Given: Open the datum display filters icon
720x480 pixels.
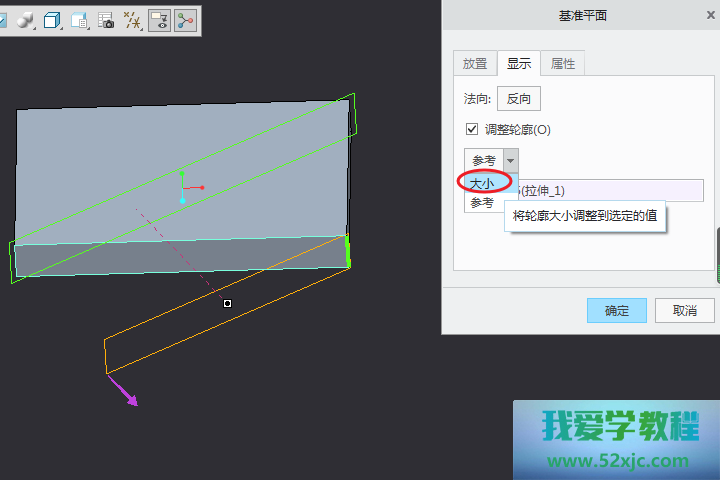Looking at the screenshot, I should [x=131, y=20].
